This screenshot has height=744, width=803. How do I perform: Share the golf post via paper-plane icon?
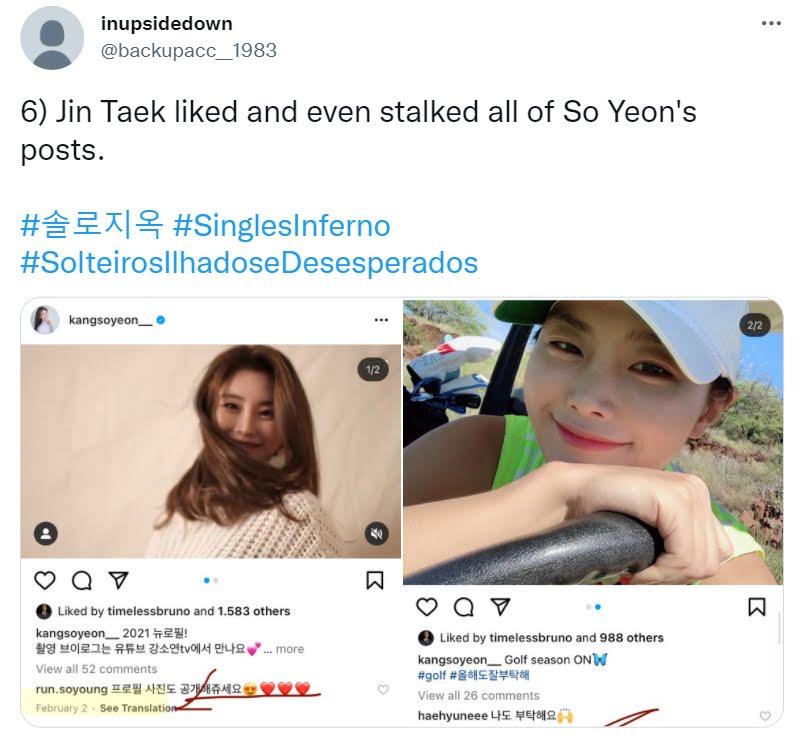coord(500,607)
